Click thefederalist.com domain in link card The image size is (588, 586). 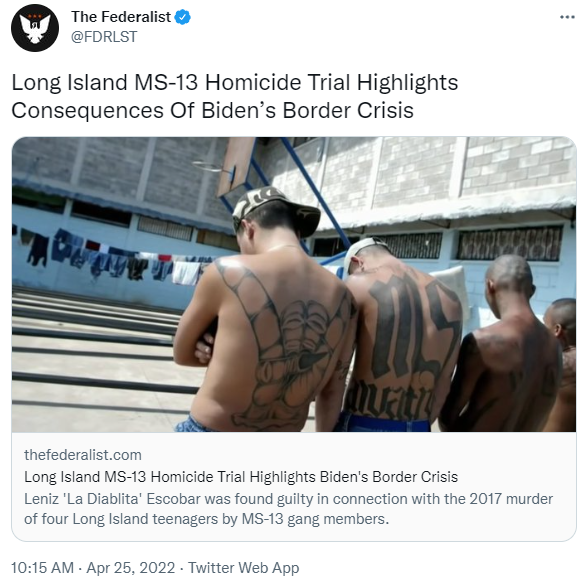point(83,455)
